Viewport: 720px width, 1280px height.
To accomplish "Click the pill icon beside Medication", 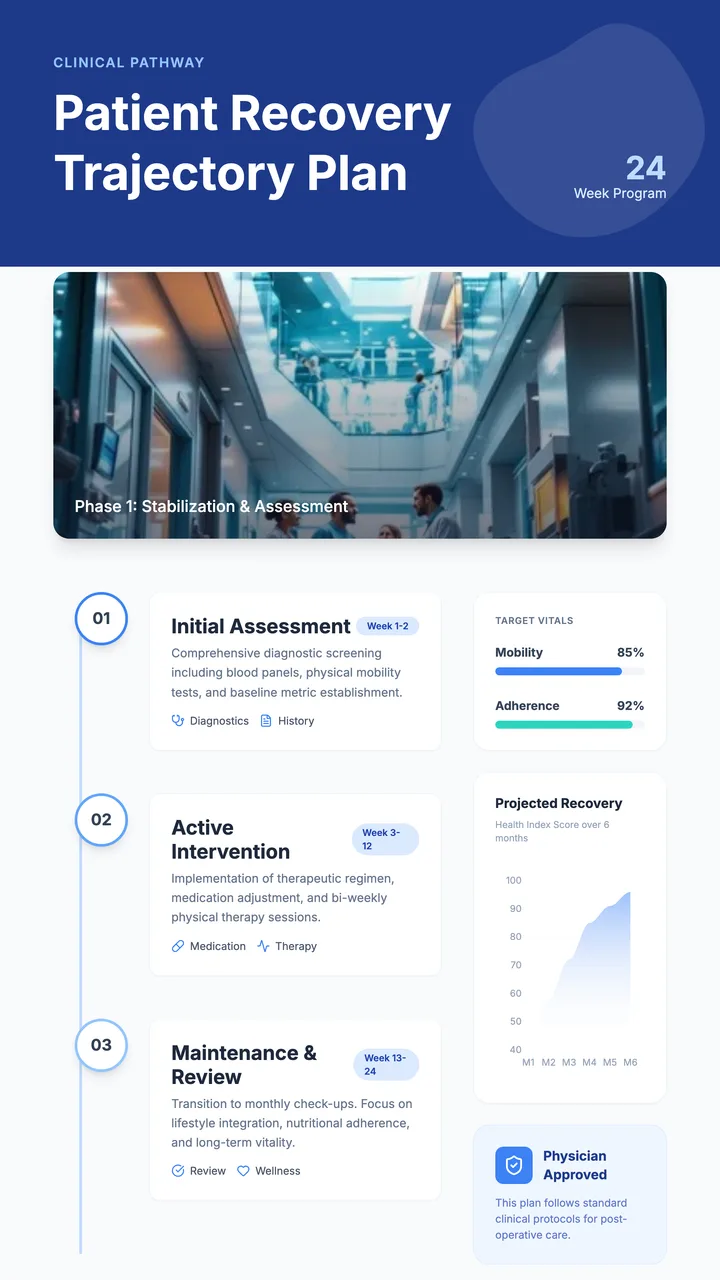I will [178, 945].
